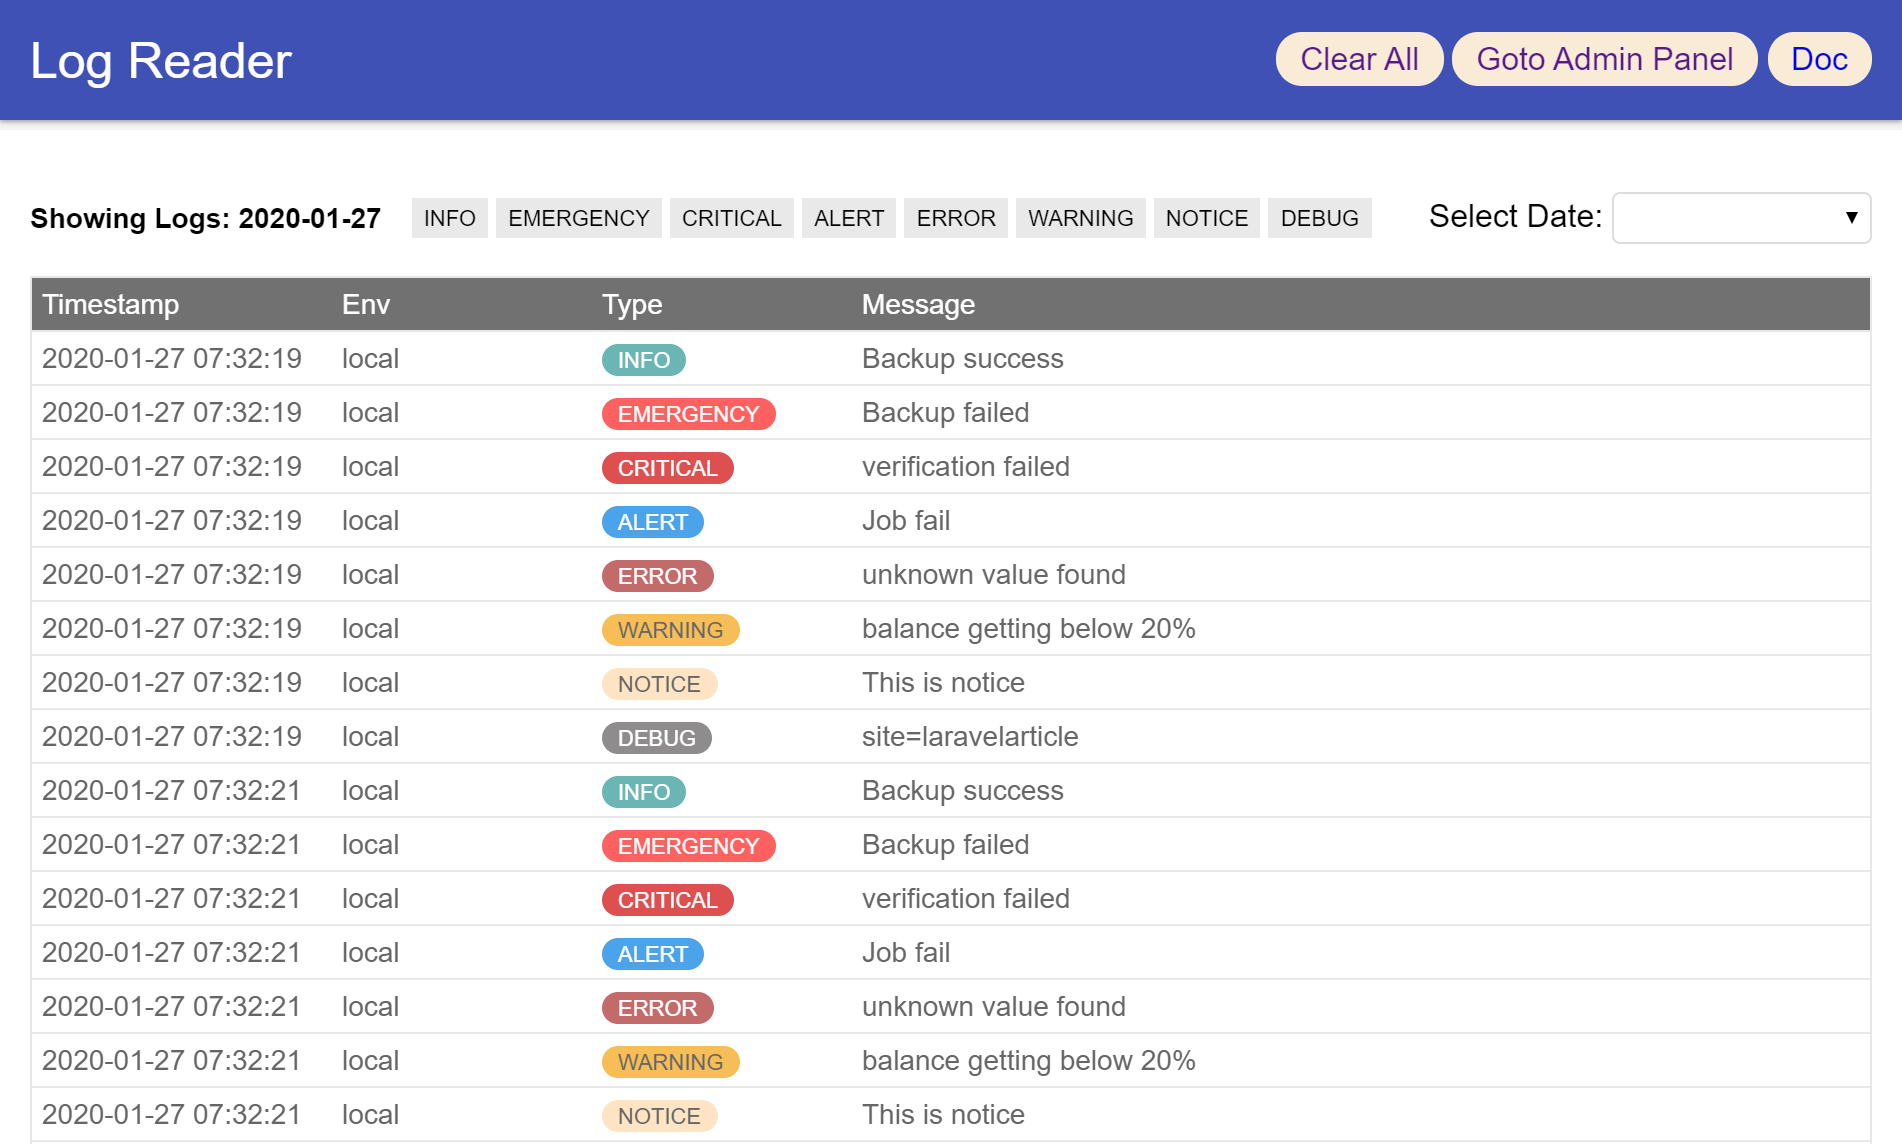The image size is (1902, 1144).
Task: Activate the NOTICE filter tab
Action: point(1206,218)
